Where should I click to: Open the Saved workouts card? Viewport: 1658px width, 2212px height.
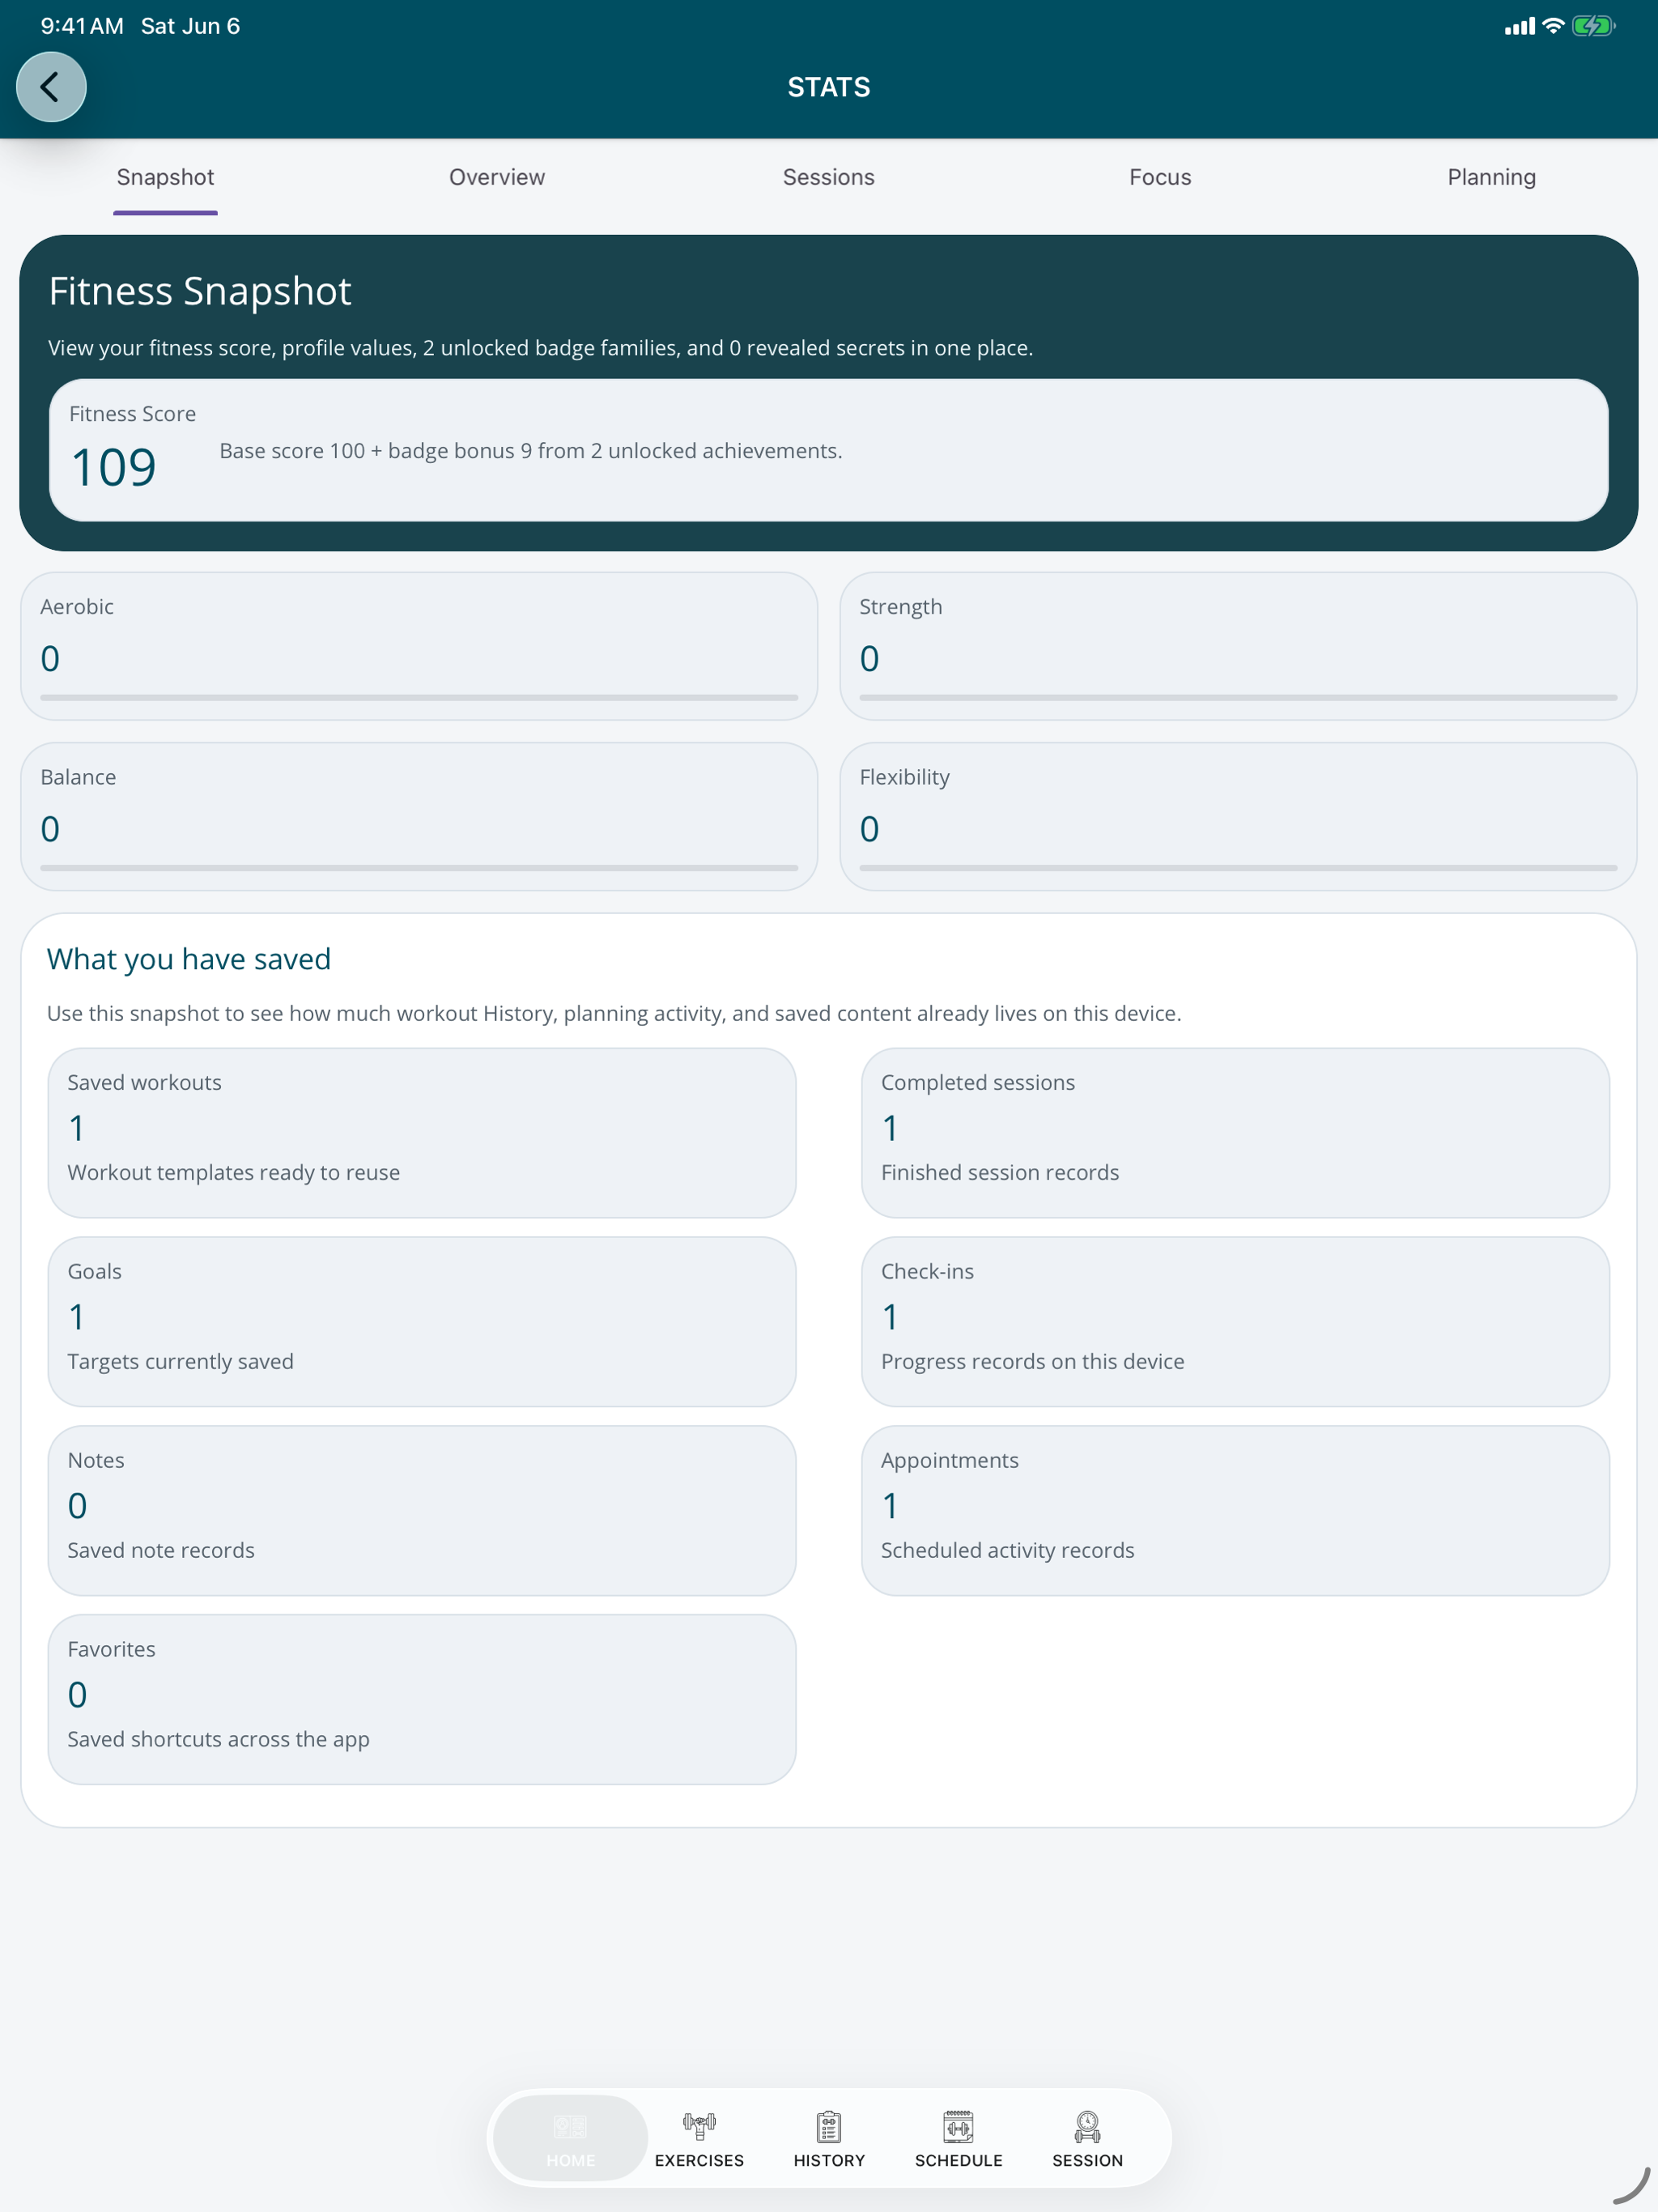click(422, 1132)
